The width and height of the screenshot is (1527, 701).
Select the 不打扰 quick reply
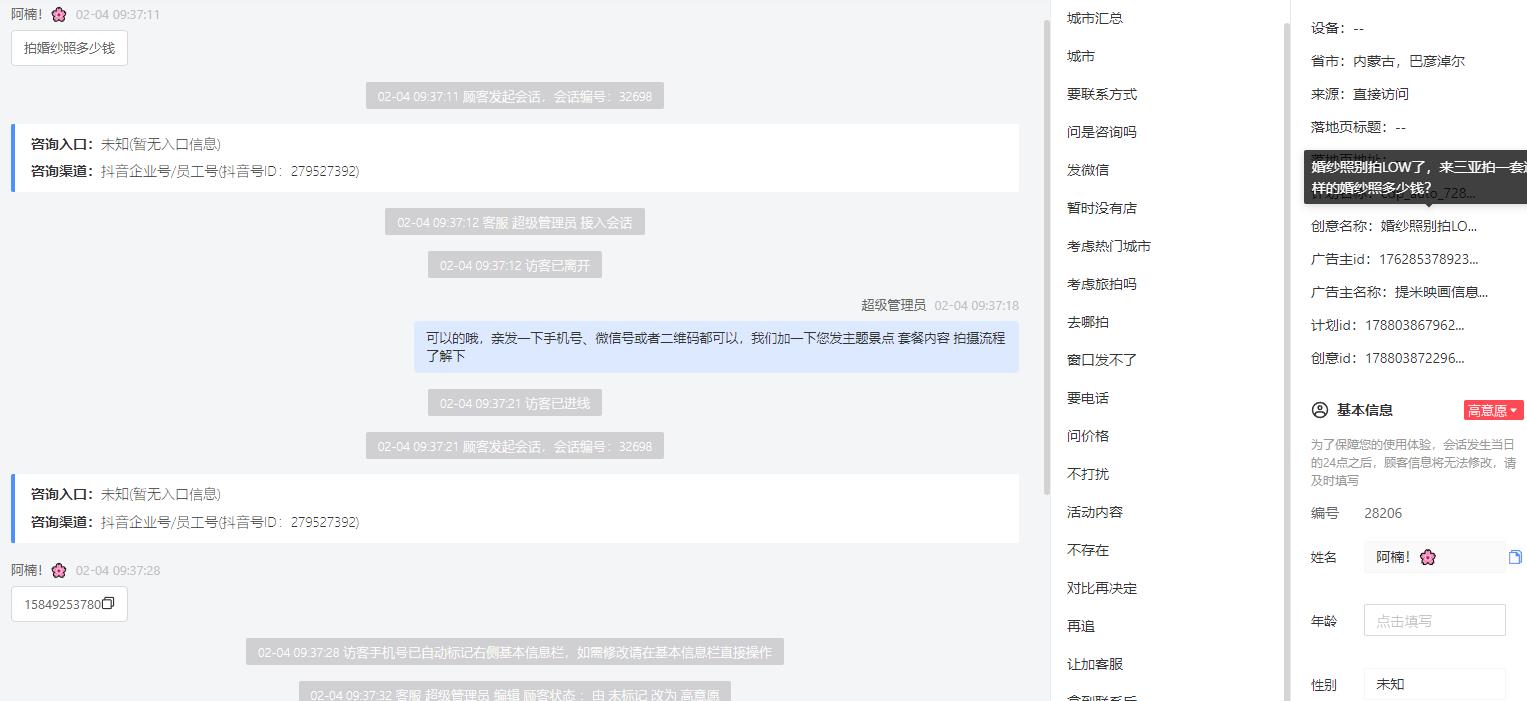[1087, 474]
